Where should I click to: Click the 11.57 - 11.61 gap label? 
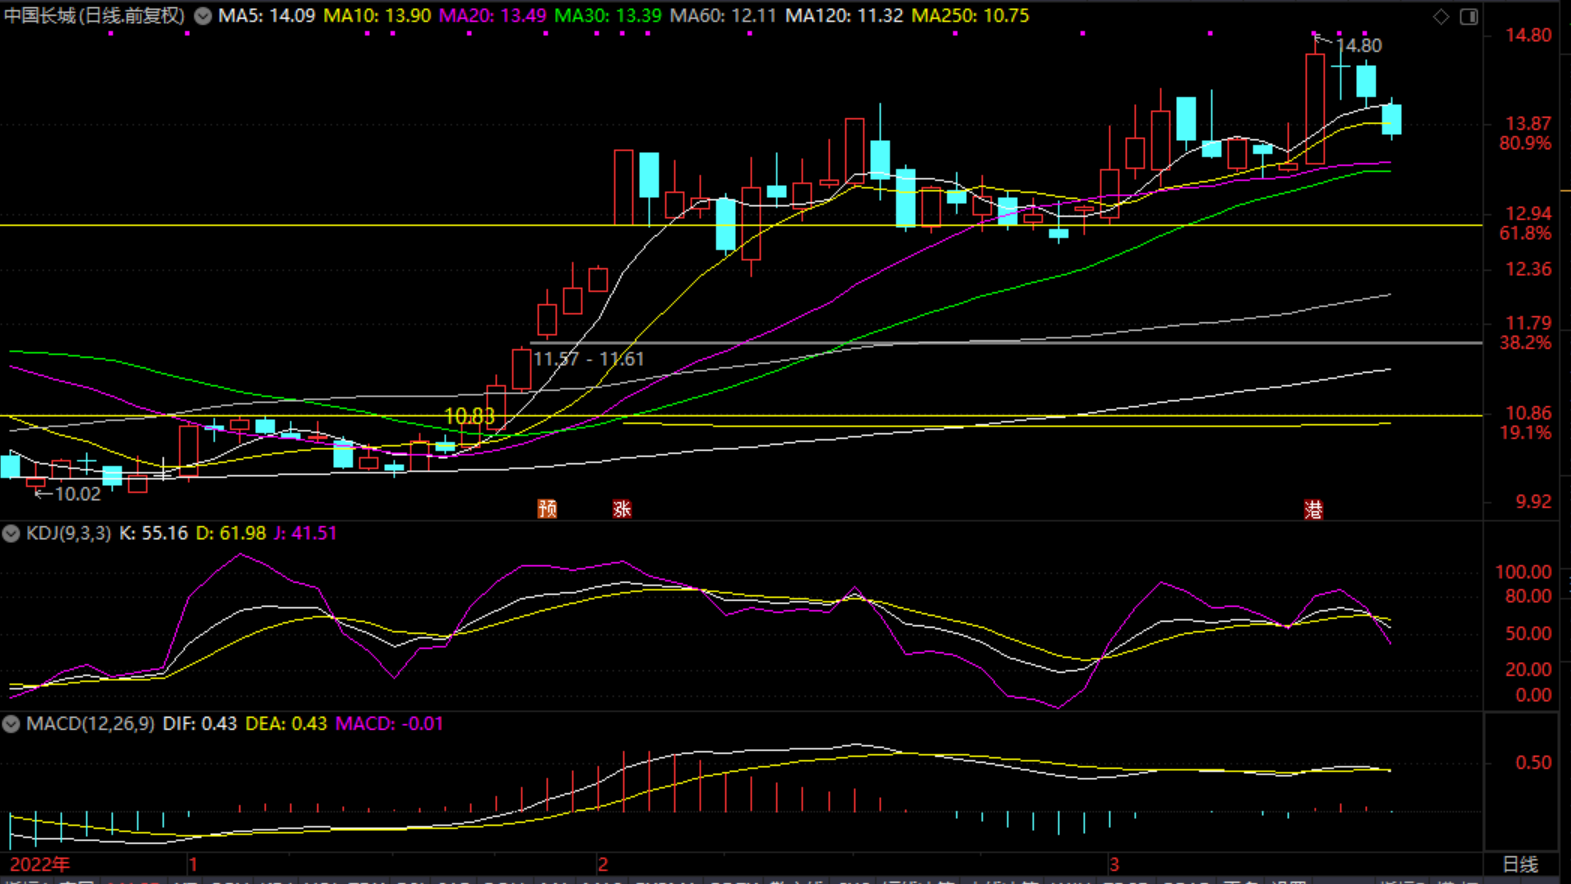(x=588, y=359)
